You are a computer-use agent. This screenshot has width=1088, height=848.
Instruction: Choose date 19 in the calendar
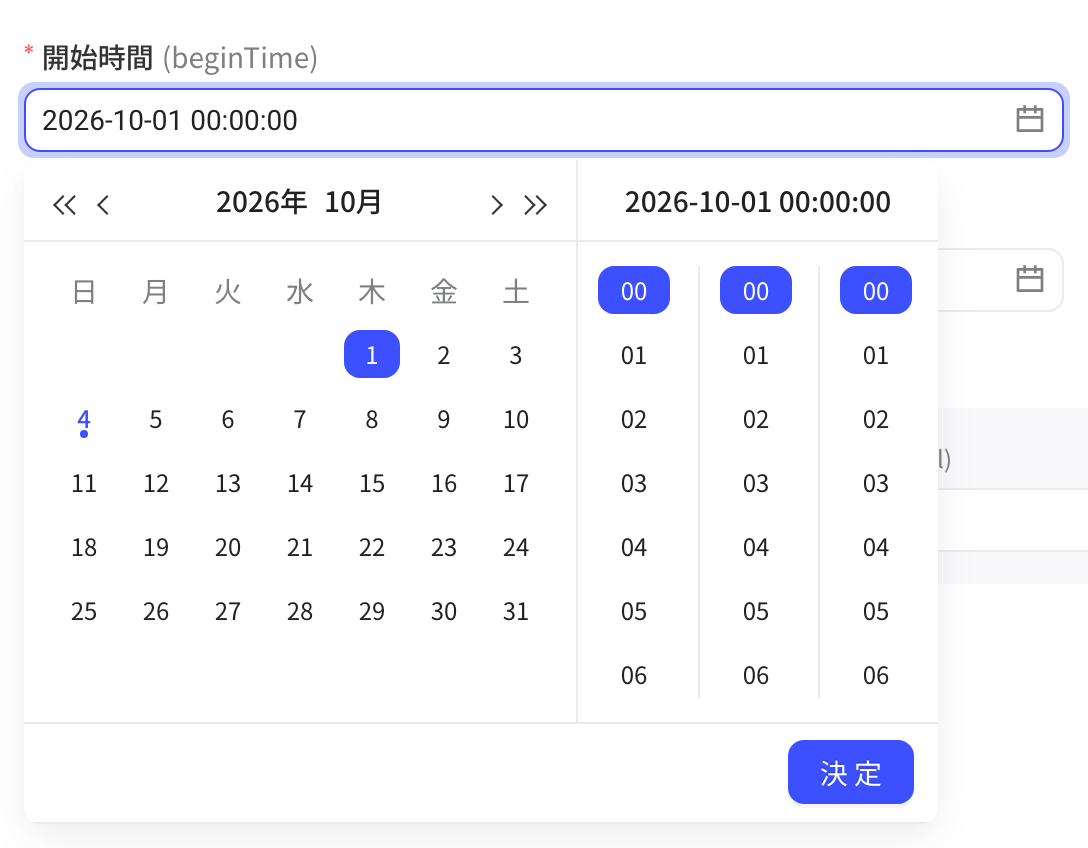[156, 548]
